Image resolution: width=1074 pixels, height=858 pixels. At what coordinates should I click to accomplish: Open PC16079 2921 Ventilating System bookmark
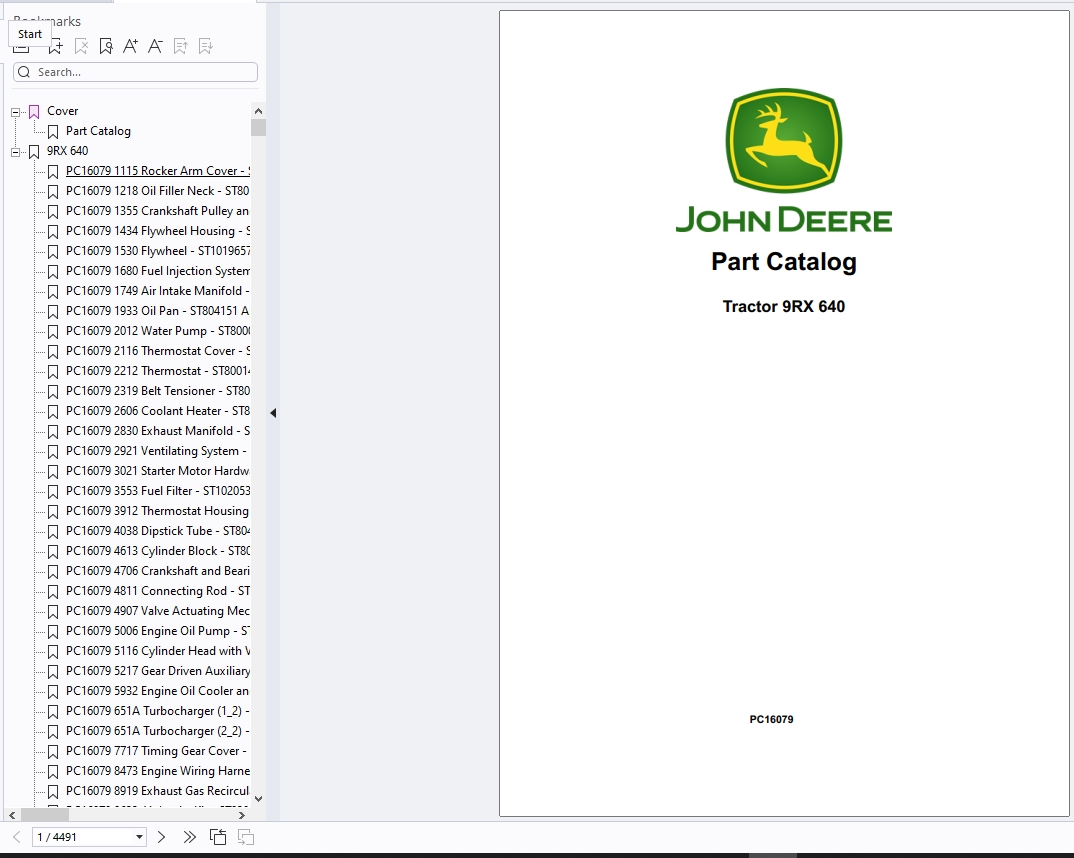coord(156,451)
